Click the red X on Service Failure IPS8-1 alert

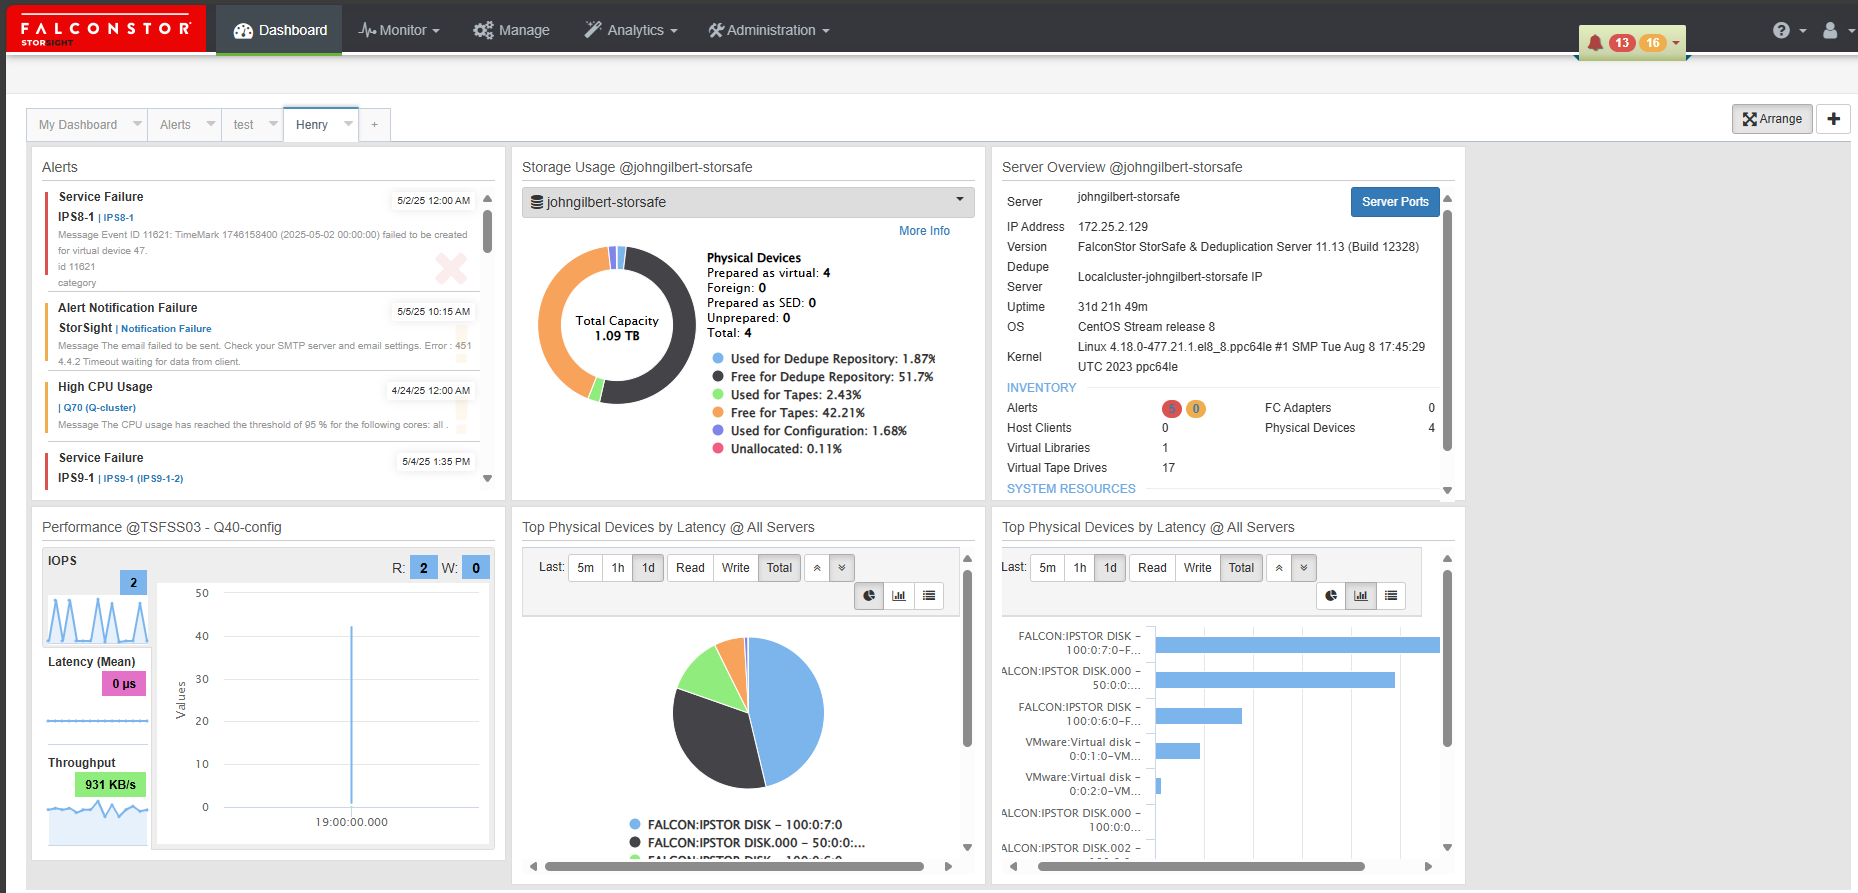pos(451,268)
